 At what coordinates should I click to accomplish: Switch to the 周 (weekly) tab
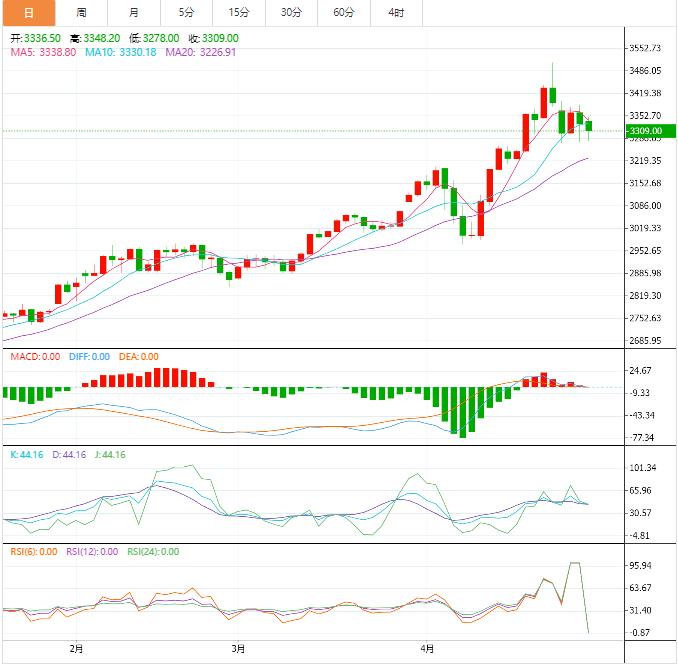pyautogui.click(x=81, y=13)
